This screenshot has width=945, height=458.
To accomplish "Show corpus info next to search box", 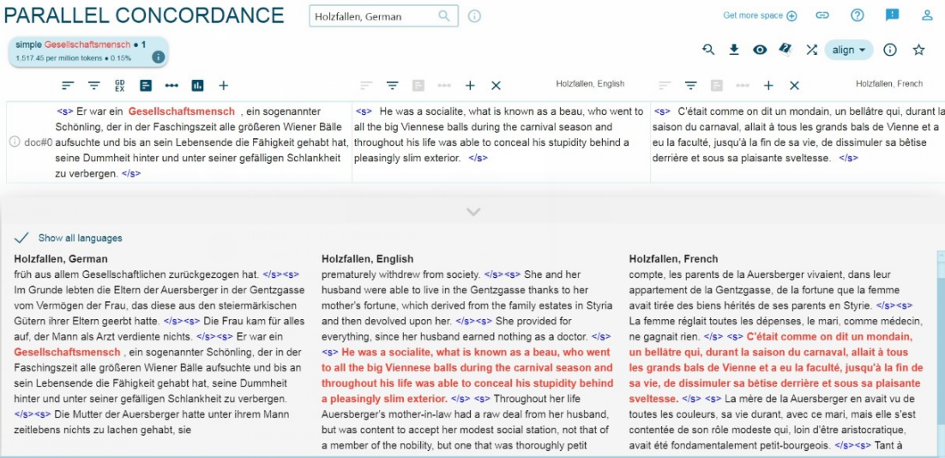I will point(474,16).
